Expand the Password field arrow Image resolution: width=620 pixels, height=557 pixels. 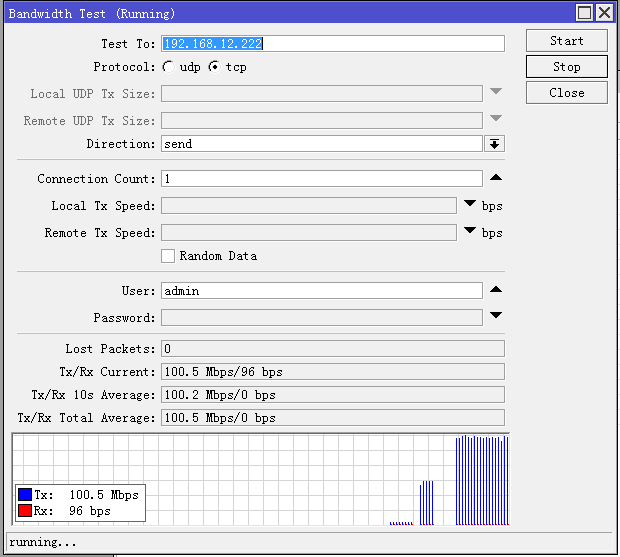[x=495, y=316]
